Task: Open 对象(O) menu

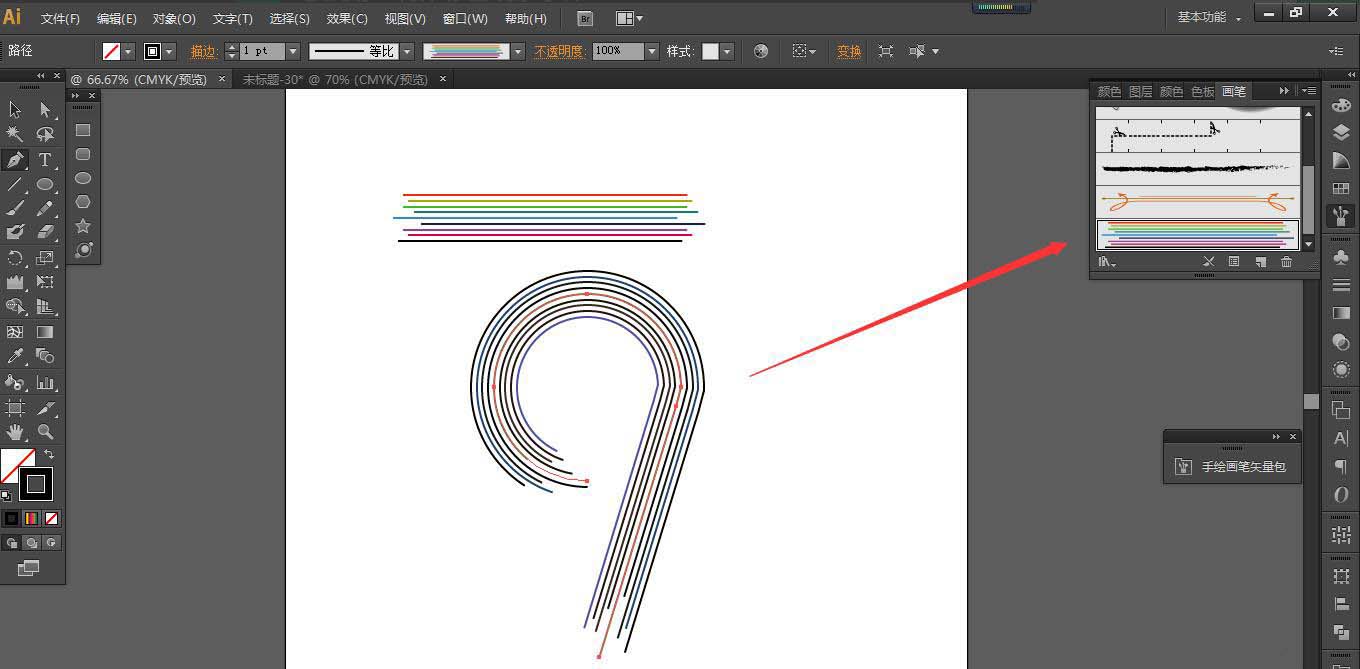Action: 174,19
